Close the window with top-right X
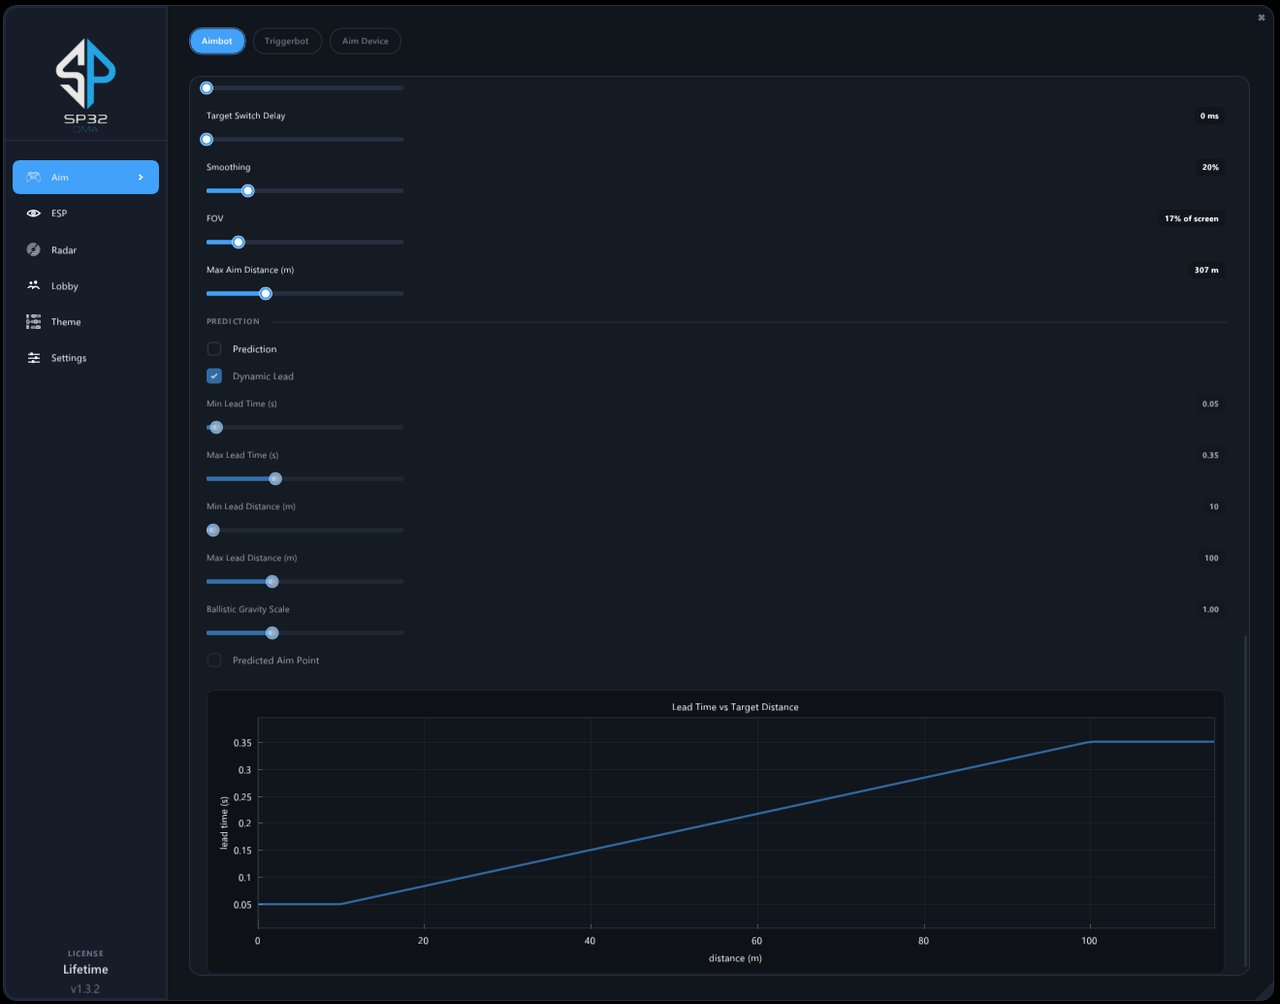This screenshot has width=1280, height=1004. 1261,17
